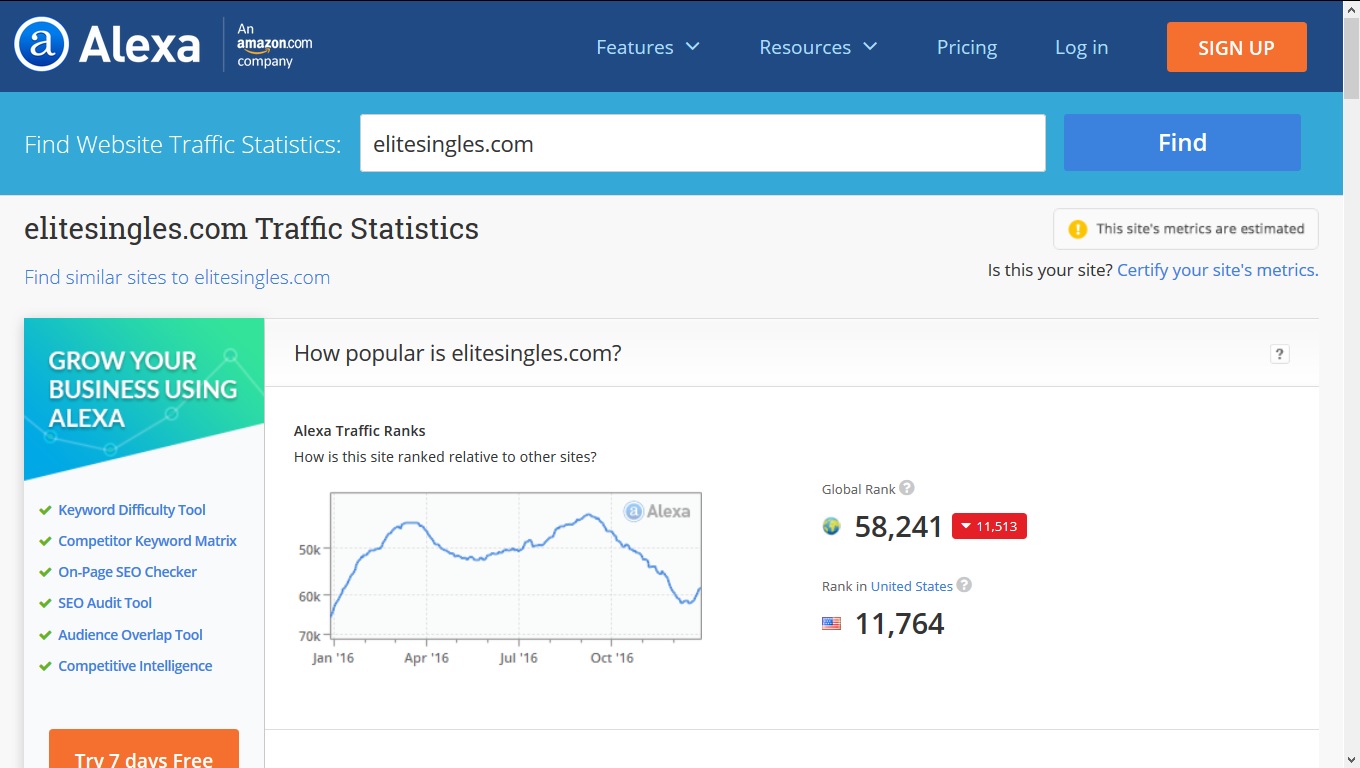Click the US rank help question mark
1360x768 pixels.
click(x=964, y=585)
